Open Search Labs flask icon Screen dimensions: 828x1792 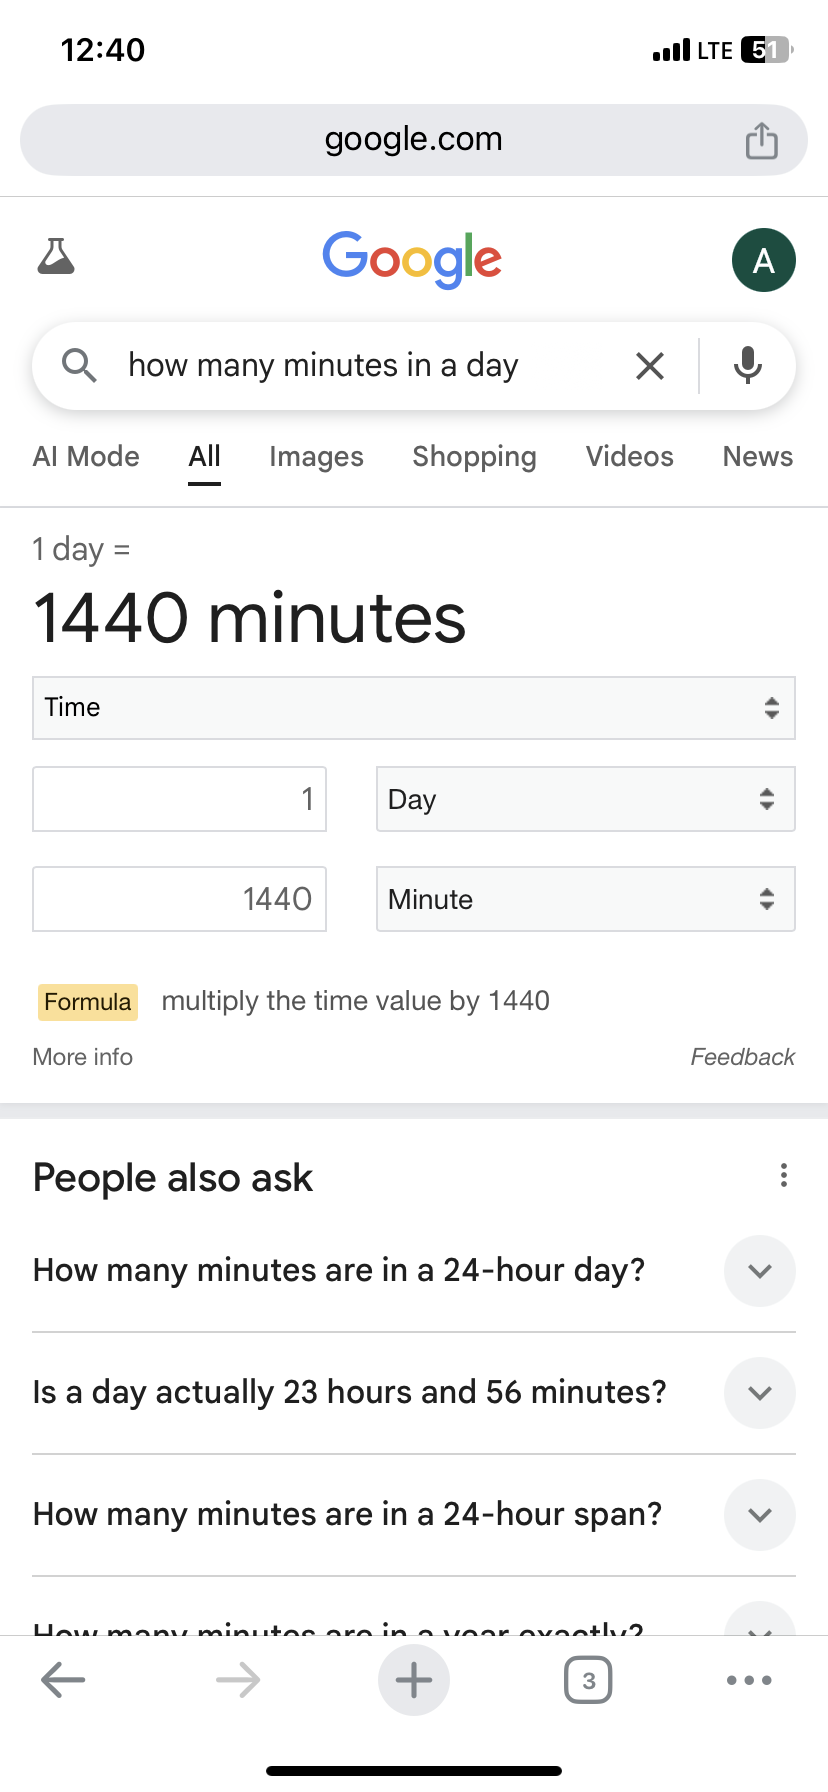coord(56,257)
